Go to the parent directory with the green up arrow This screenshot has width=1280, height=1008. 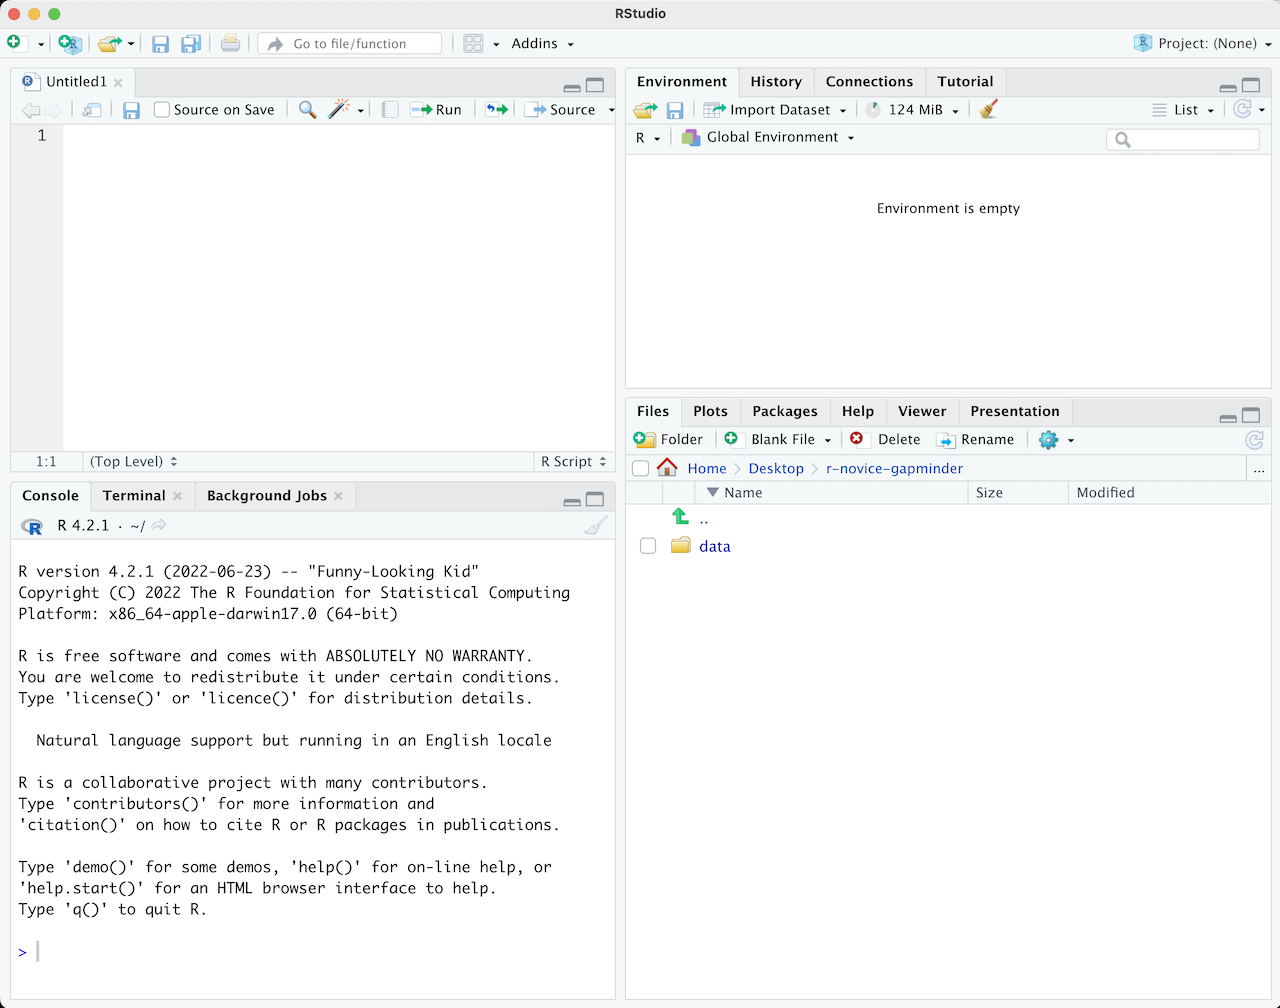pos(680,516)
